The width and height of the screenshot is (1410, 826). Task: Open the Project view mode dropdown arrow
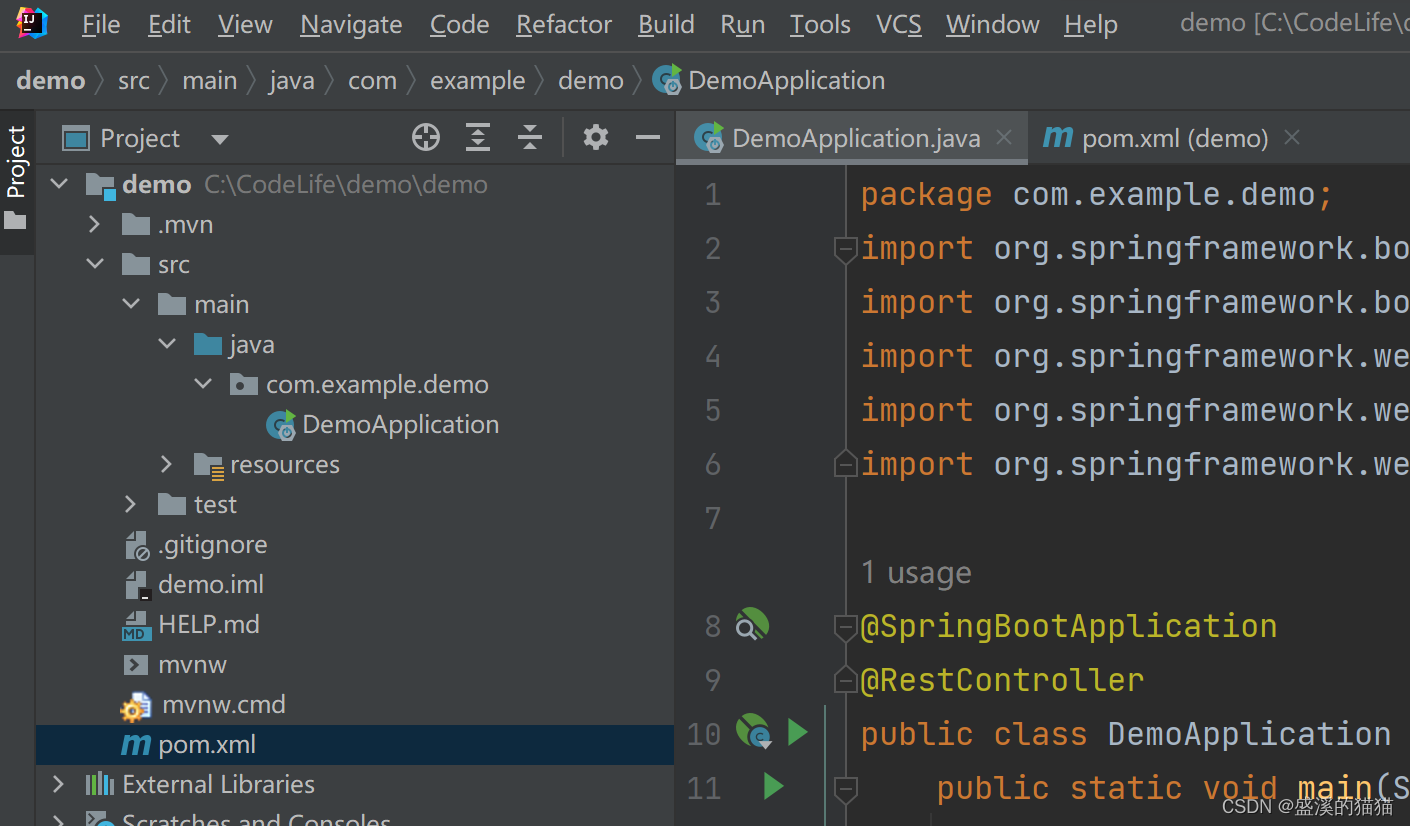pos(218,139)
